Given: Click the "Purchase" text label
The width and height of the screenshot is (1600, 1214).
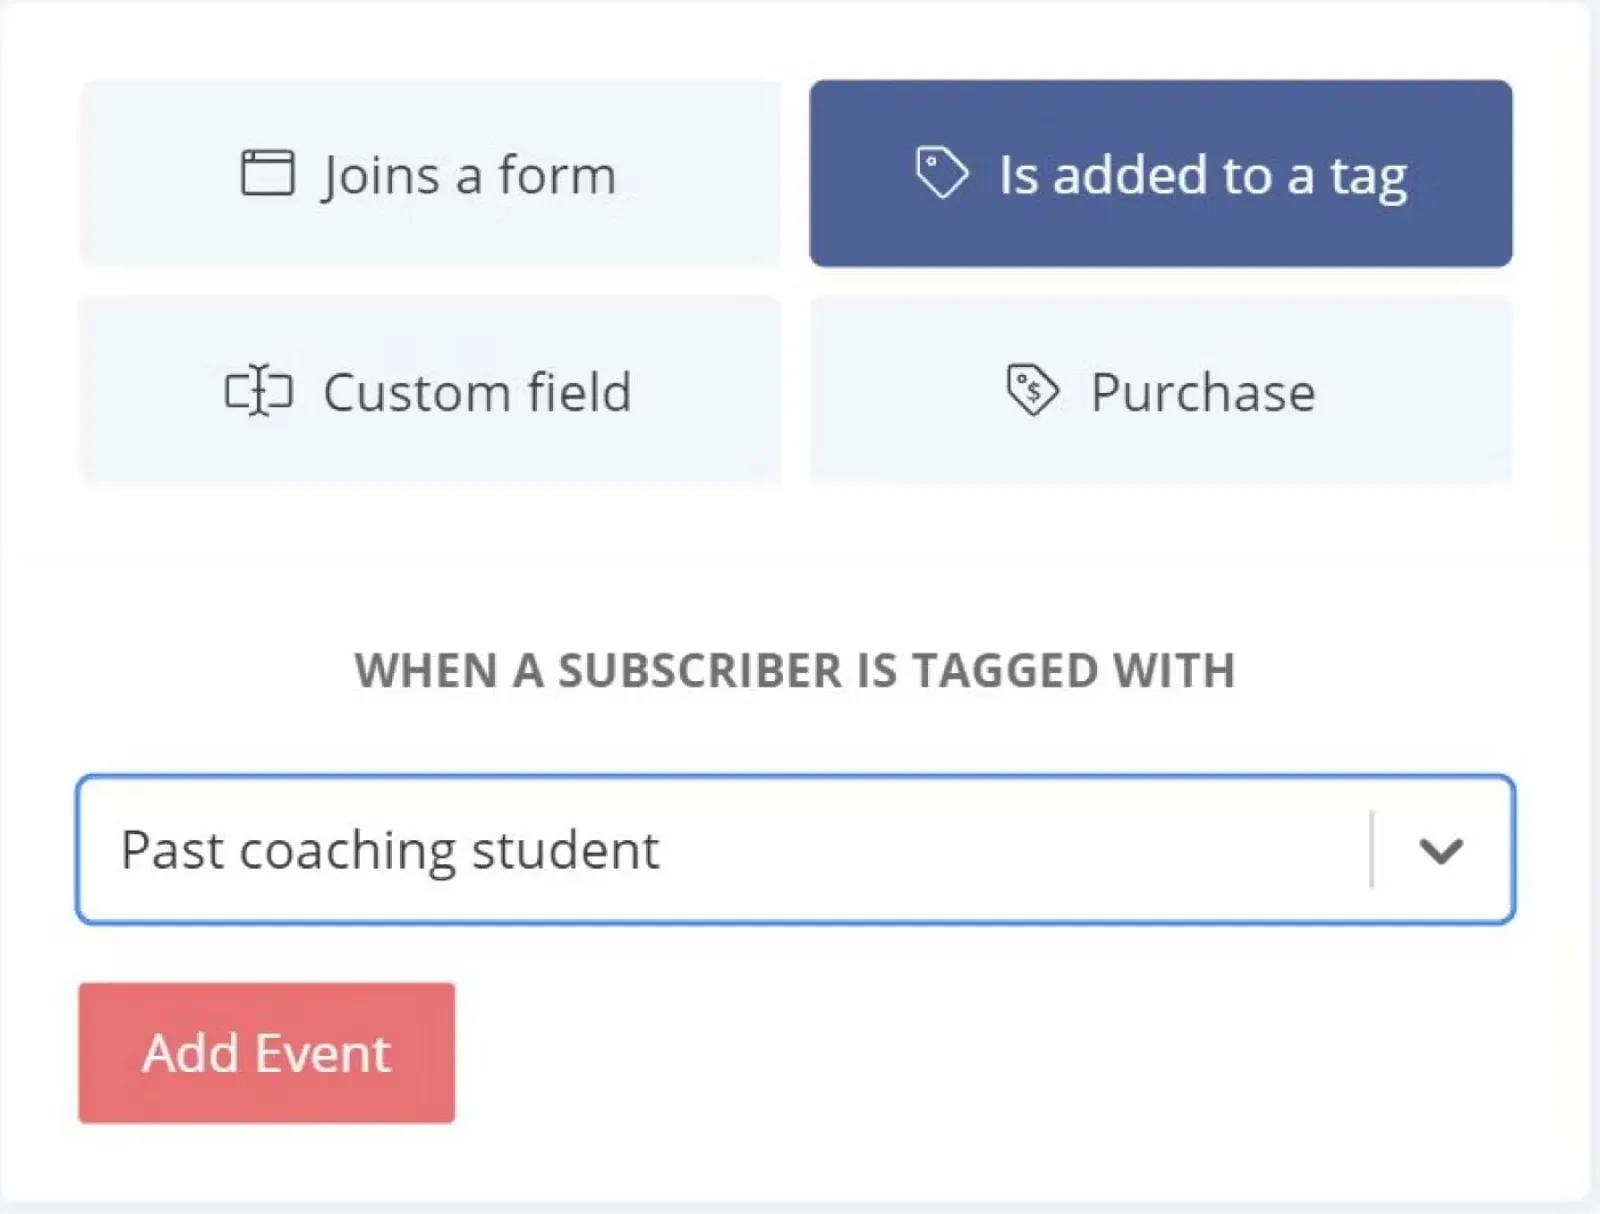Looking at the screenshot, I should click(x=1203, y=392).
